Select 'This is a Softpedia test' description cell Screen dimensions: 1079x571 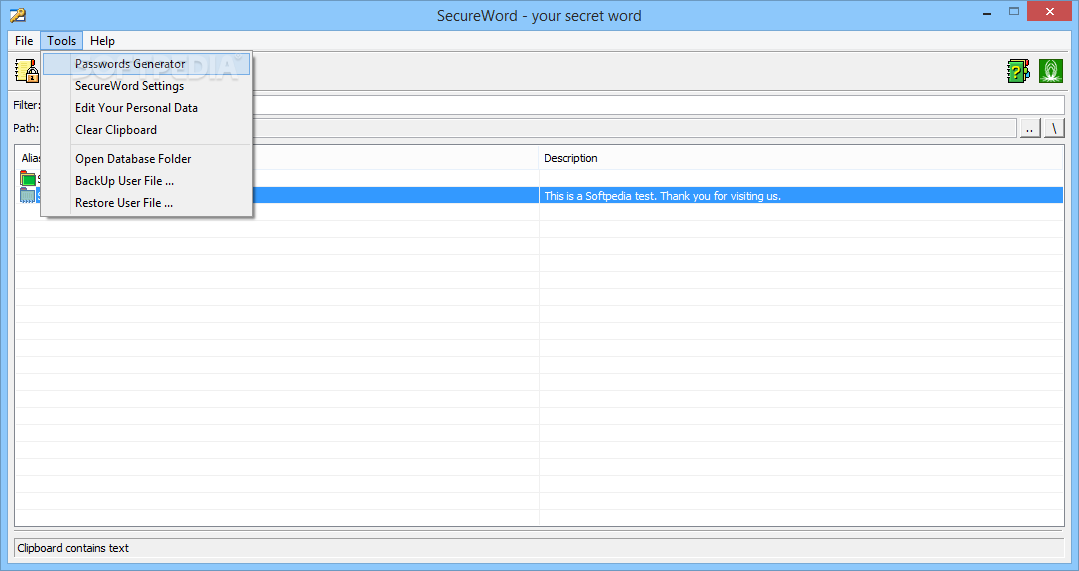pos(801,196)
